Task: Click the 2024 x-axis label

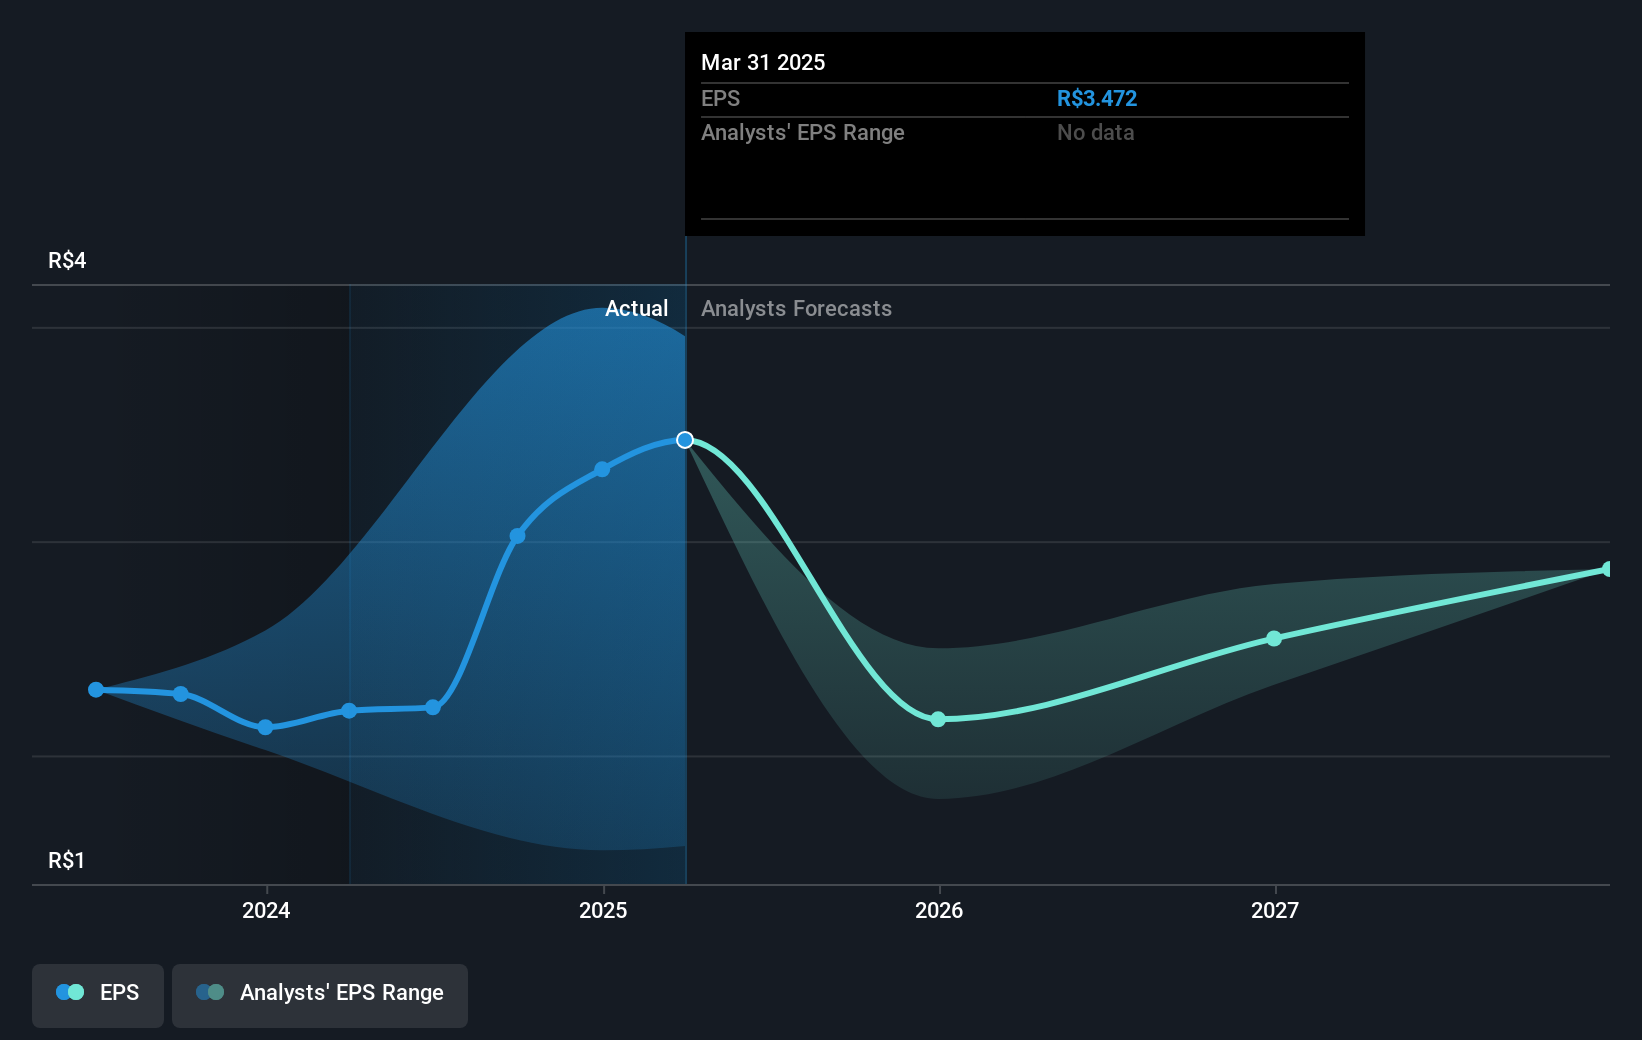Action: [266, 910]
